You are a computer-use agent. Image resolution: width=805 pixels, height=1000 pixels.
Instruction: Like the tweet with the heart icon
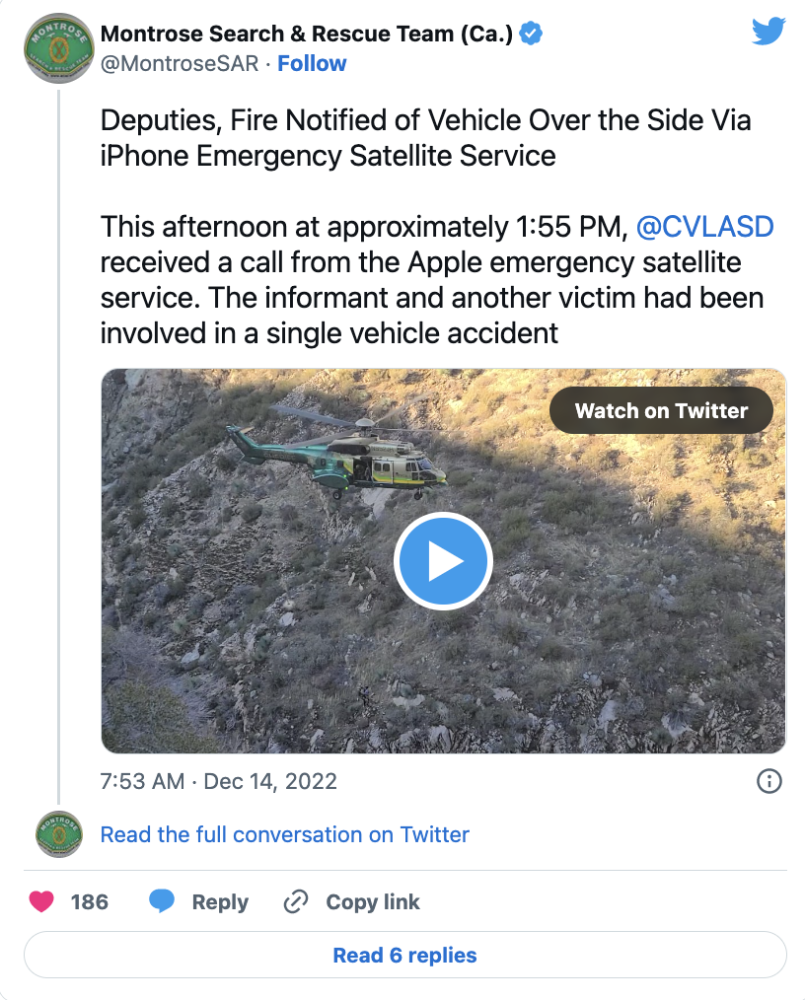click(x=41, y=902)
